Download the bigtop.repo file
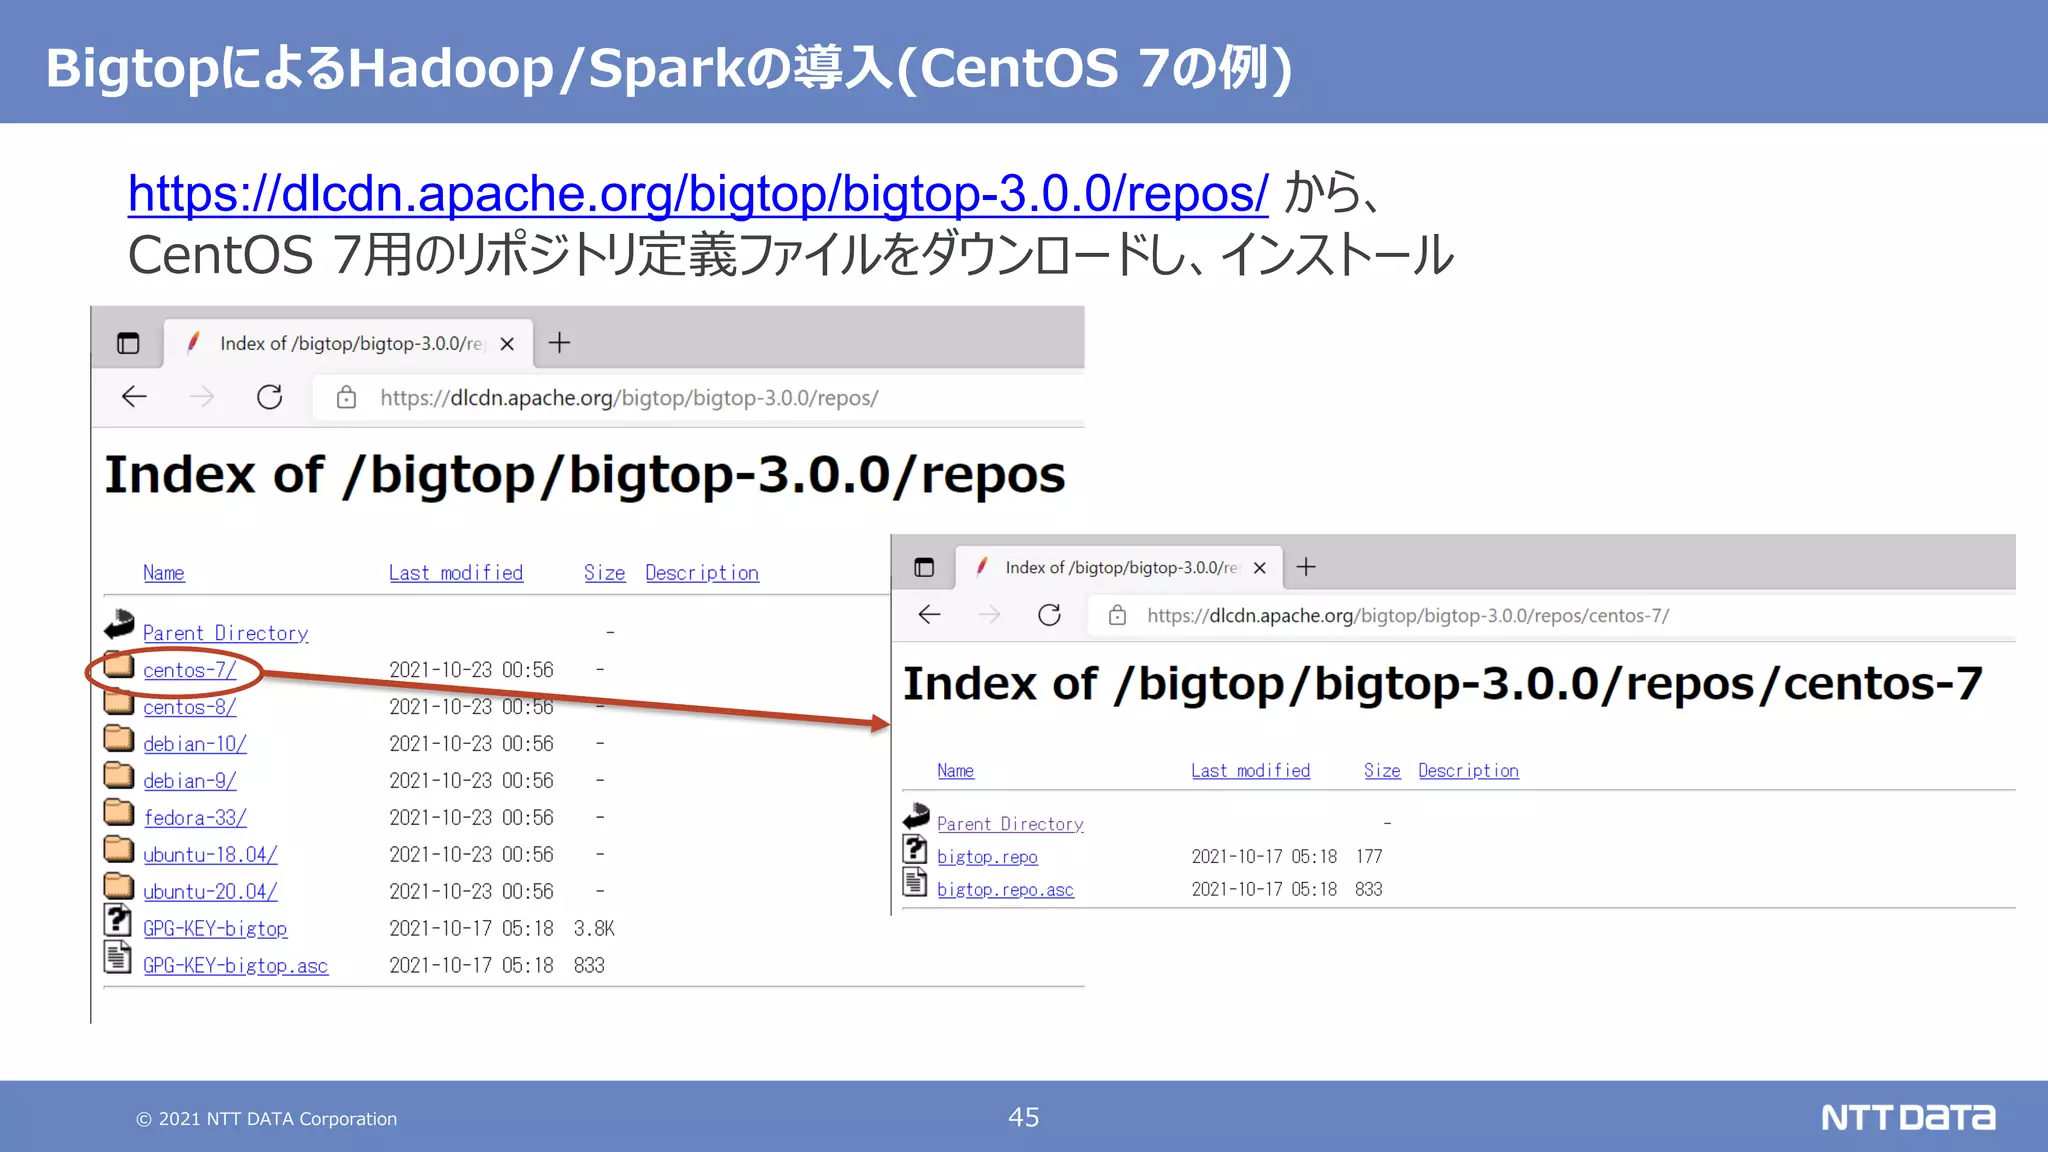 point(987,857)
